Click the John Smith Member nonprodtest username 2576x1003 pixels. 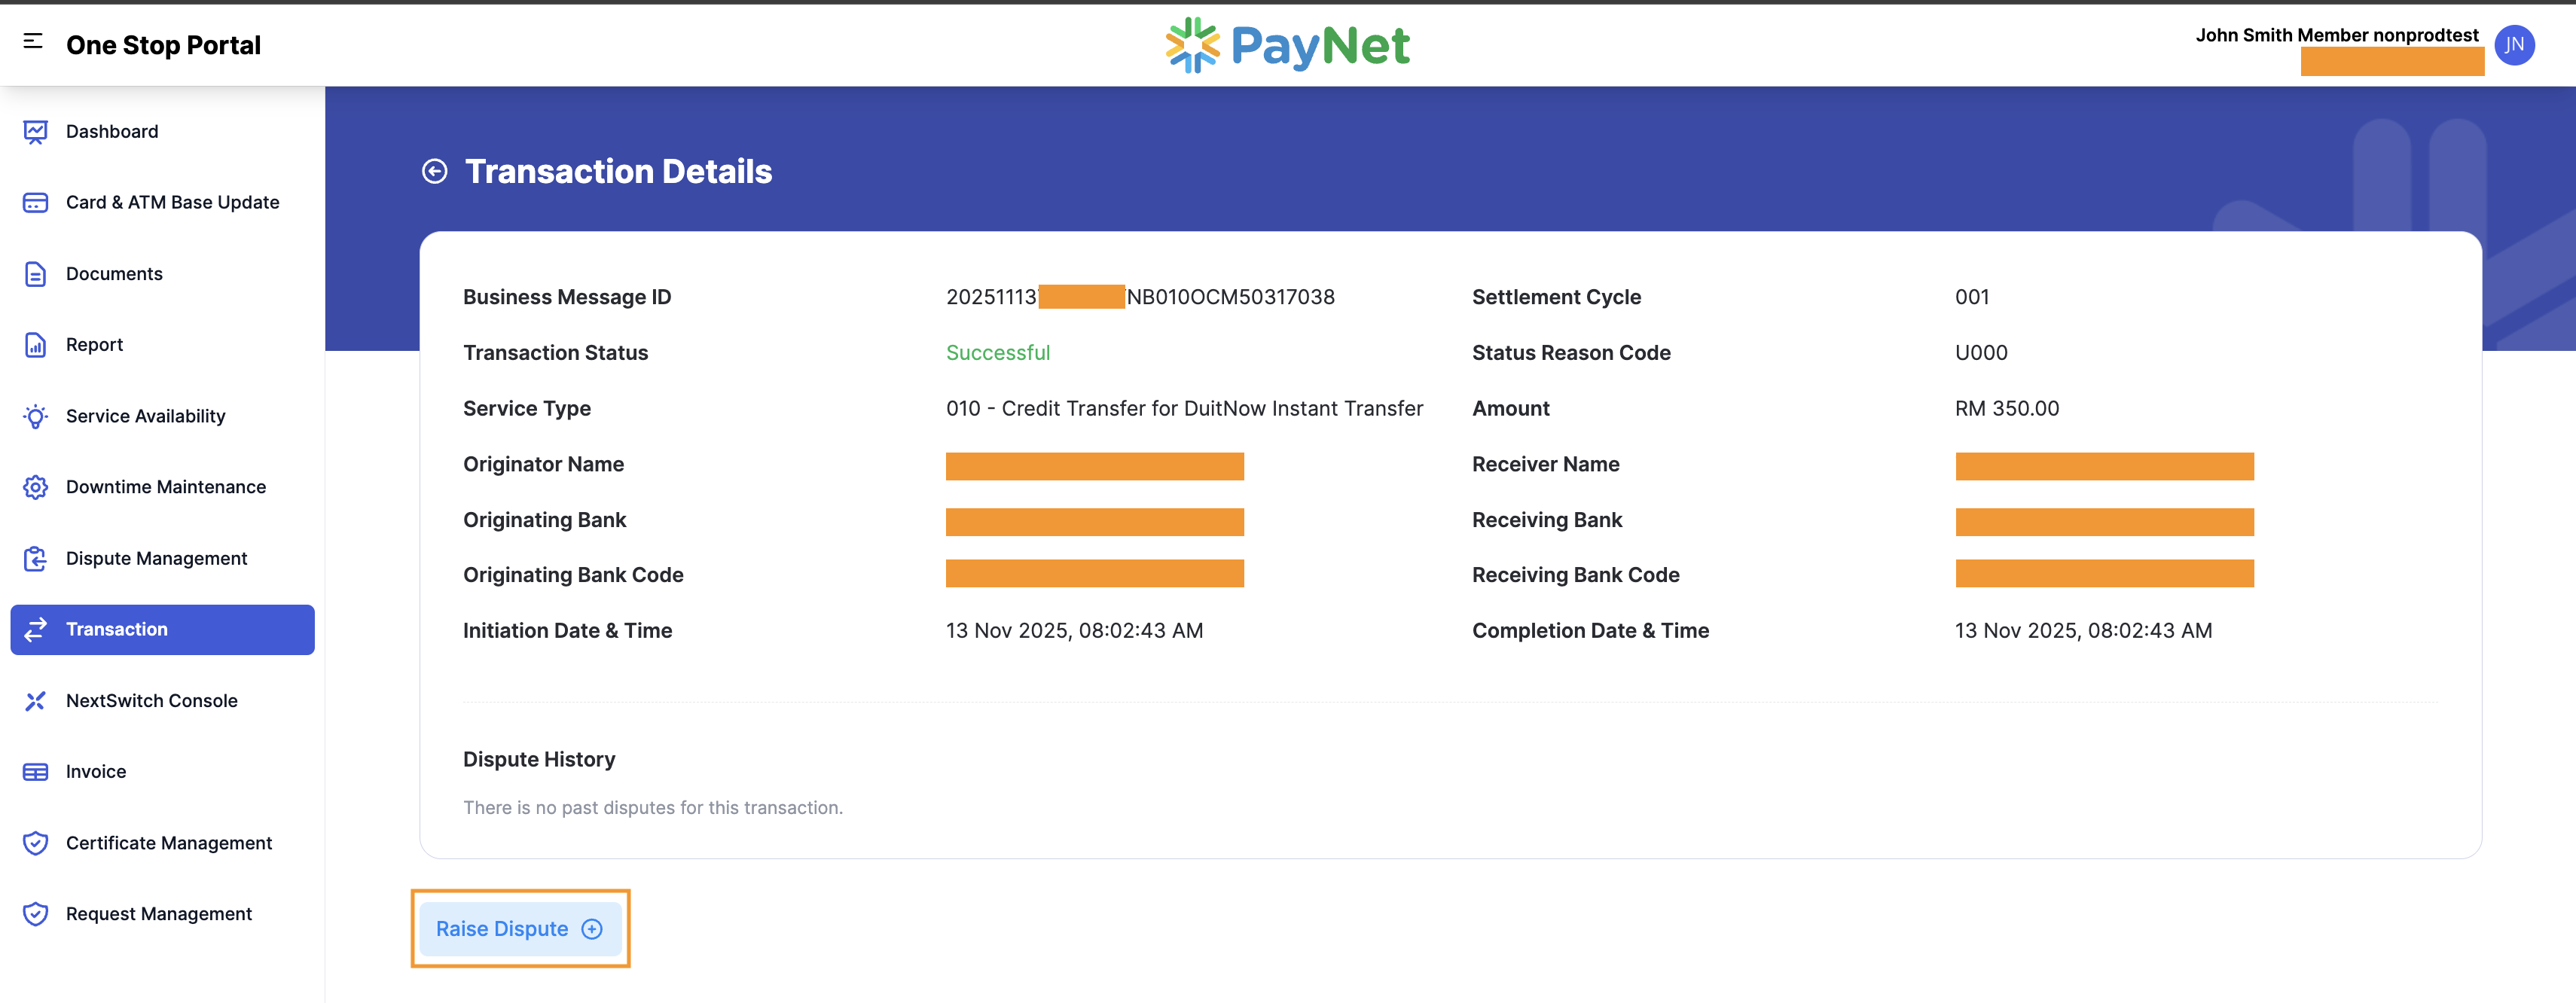pyautogui.click(x=2336, y=35)
